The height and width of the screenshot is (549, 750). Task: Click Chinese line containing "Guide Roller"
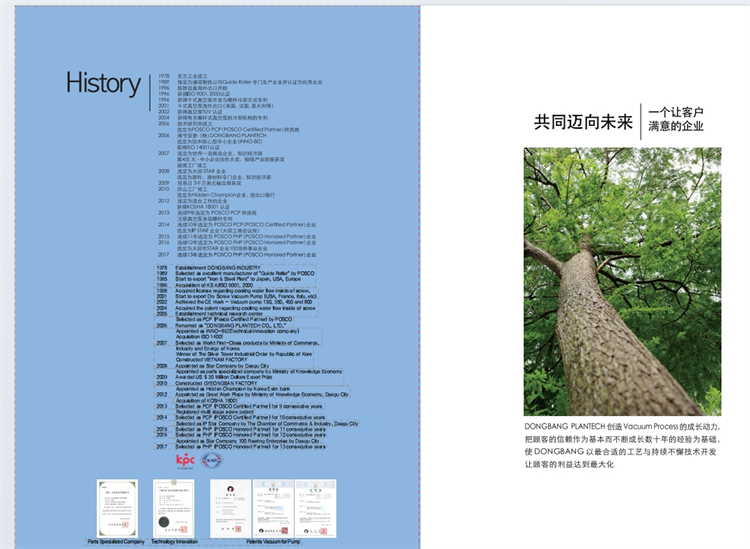250,82
